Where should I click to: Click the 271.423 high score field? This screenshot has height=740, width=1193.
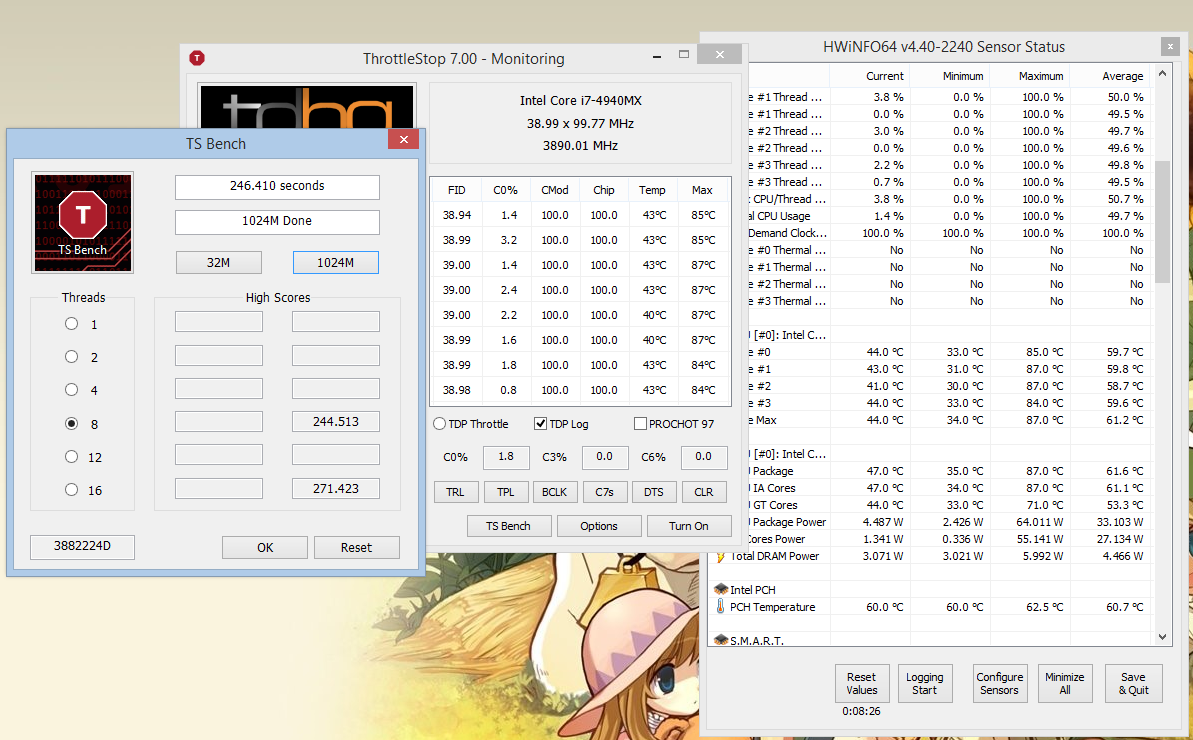[x=336, y=489]
